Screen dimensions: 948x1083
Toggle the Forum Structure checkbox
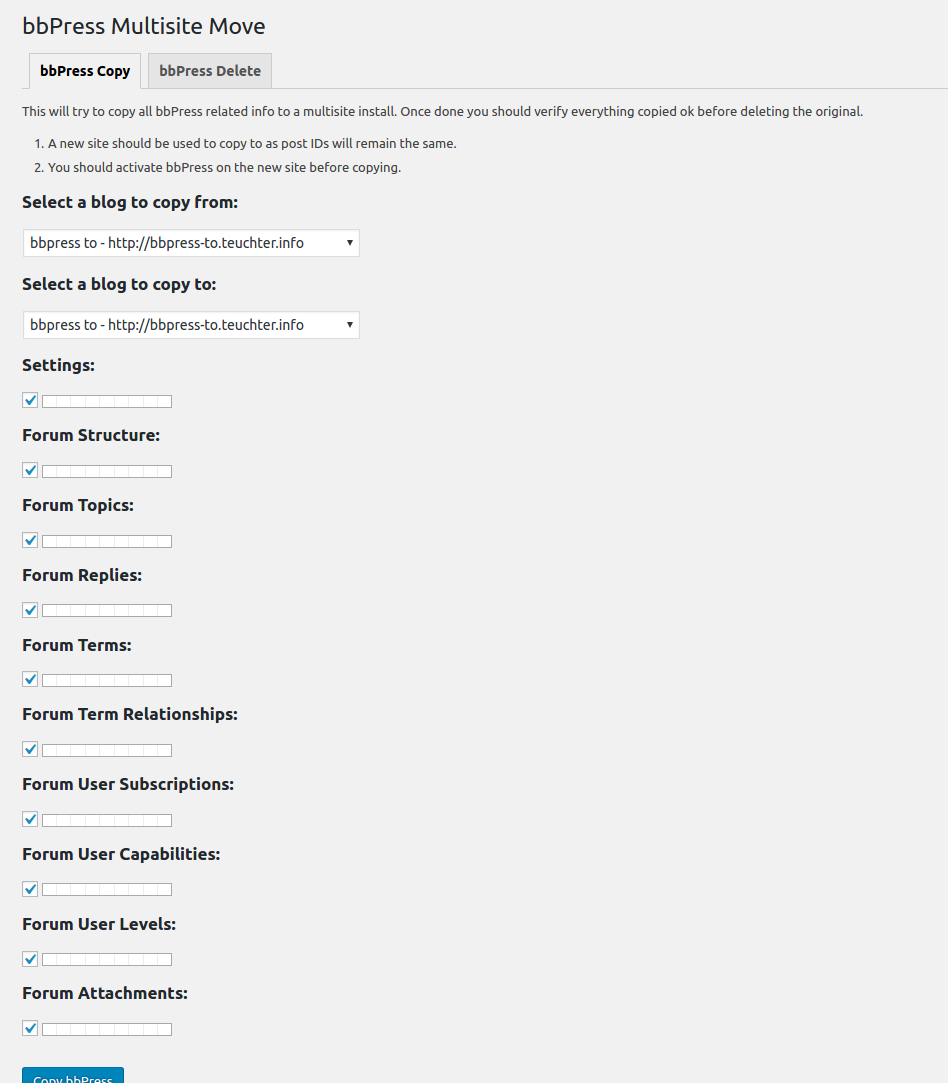[x=30, y=470]
